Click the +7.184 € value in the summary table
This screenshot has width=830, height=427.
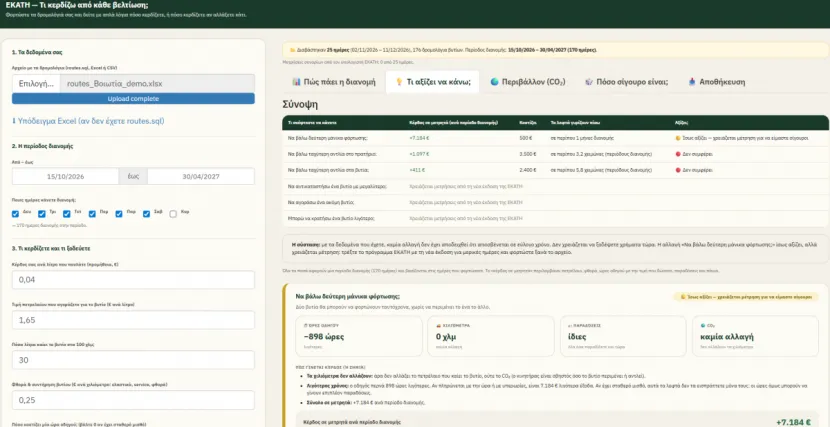419,138
